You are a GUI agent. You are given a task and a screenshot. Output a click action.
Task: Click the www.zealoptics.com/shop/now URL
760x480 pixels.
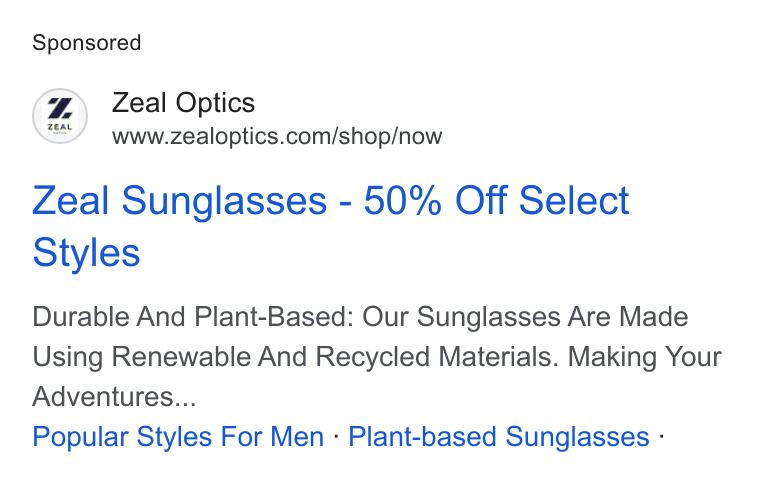point(277,136)
